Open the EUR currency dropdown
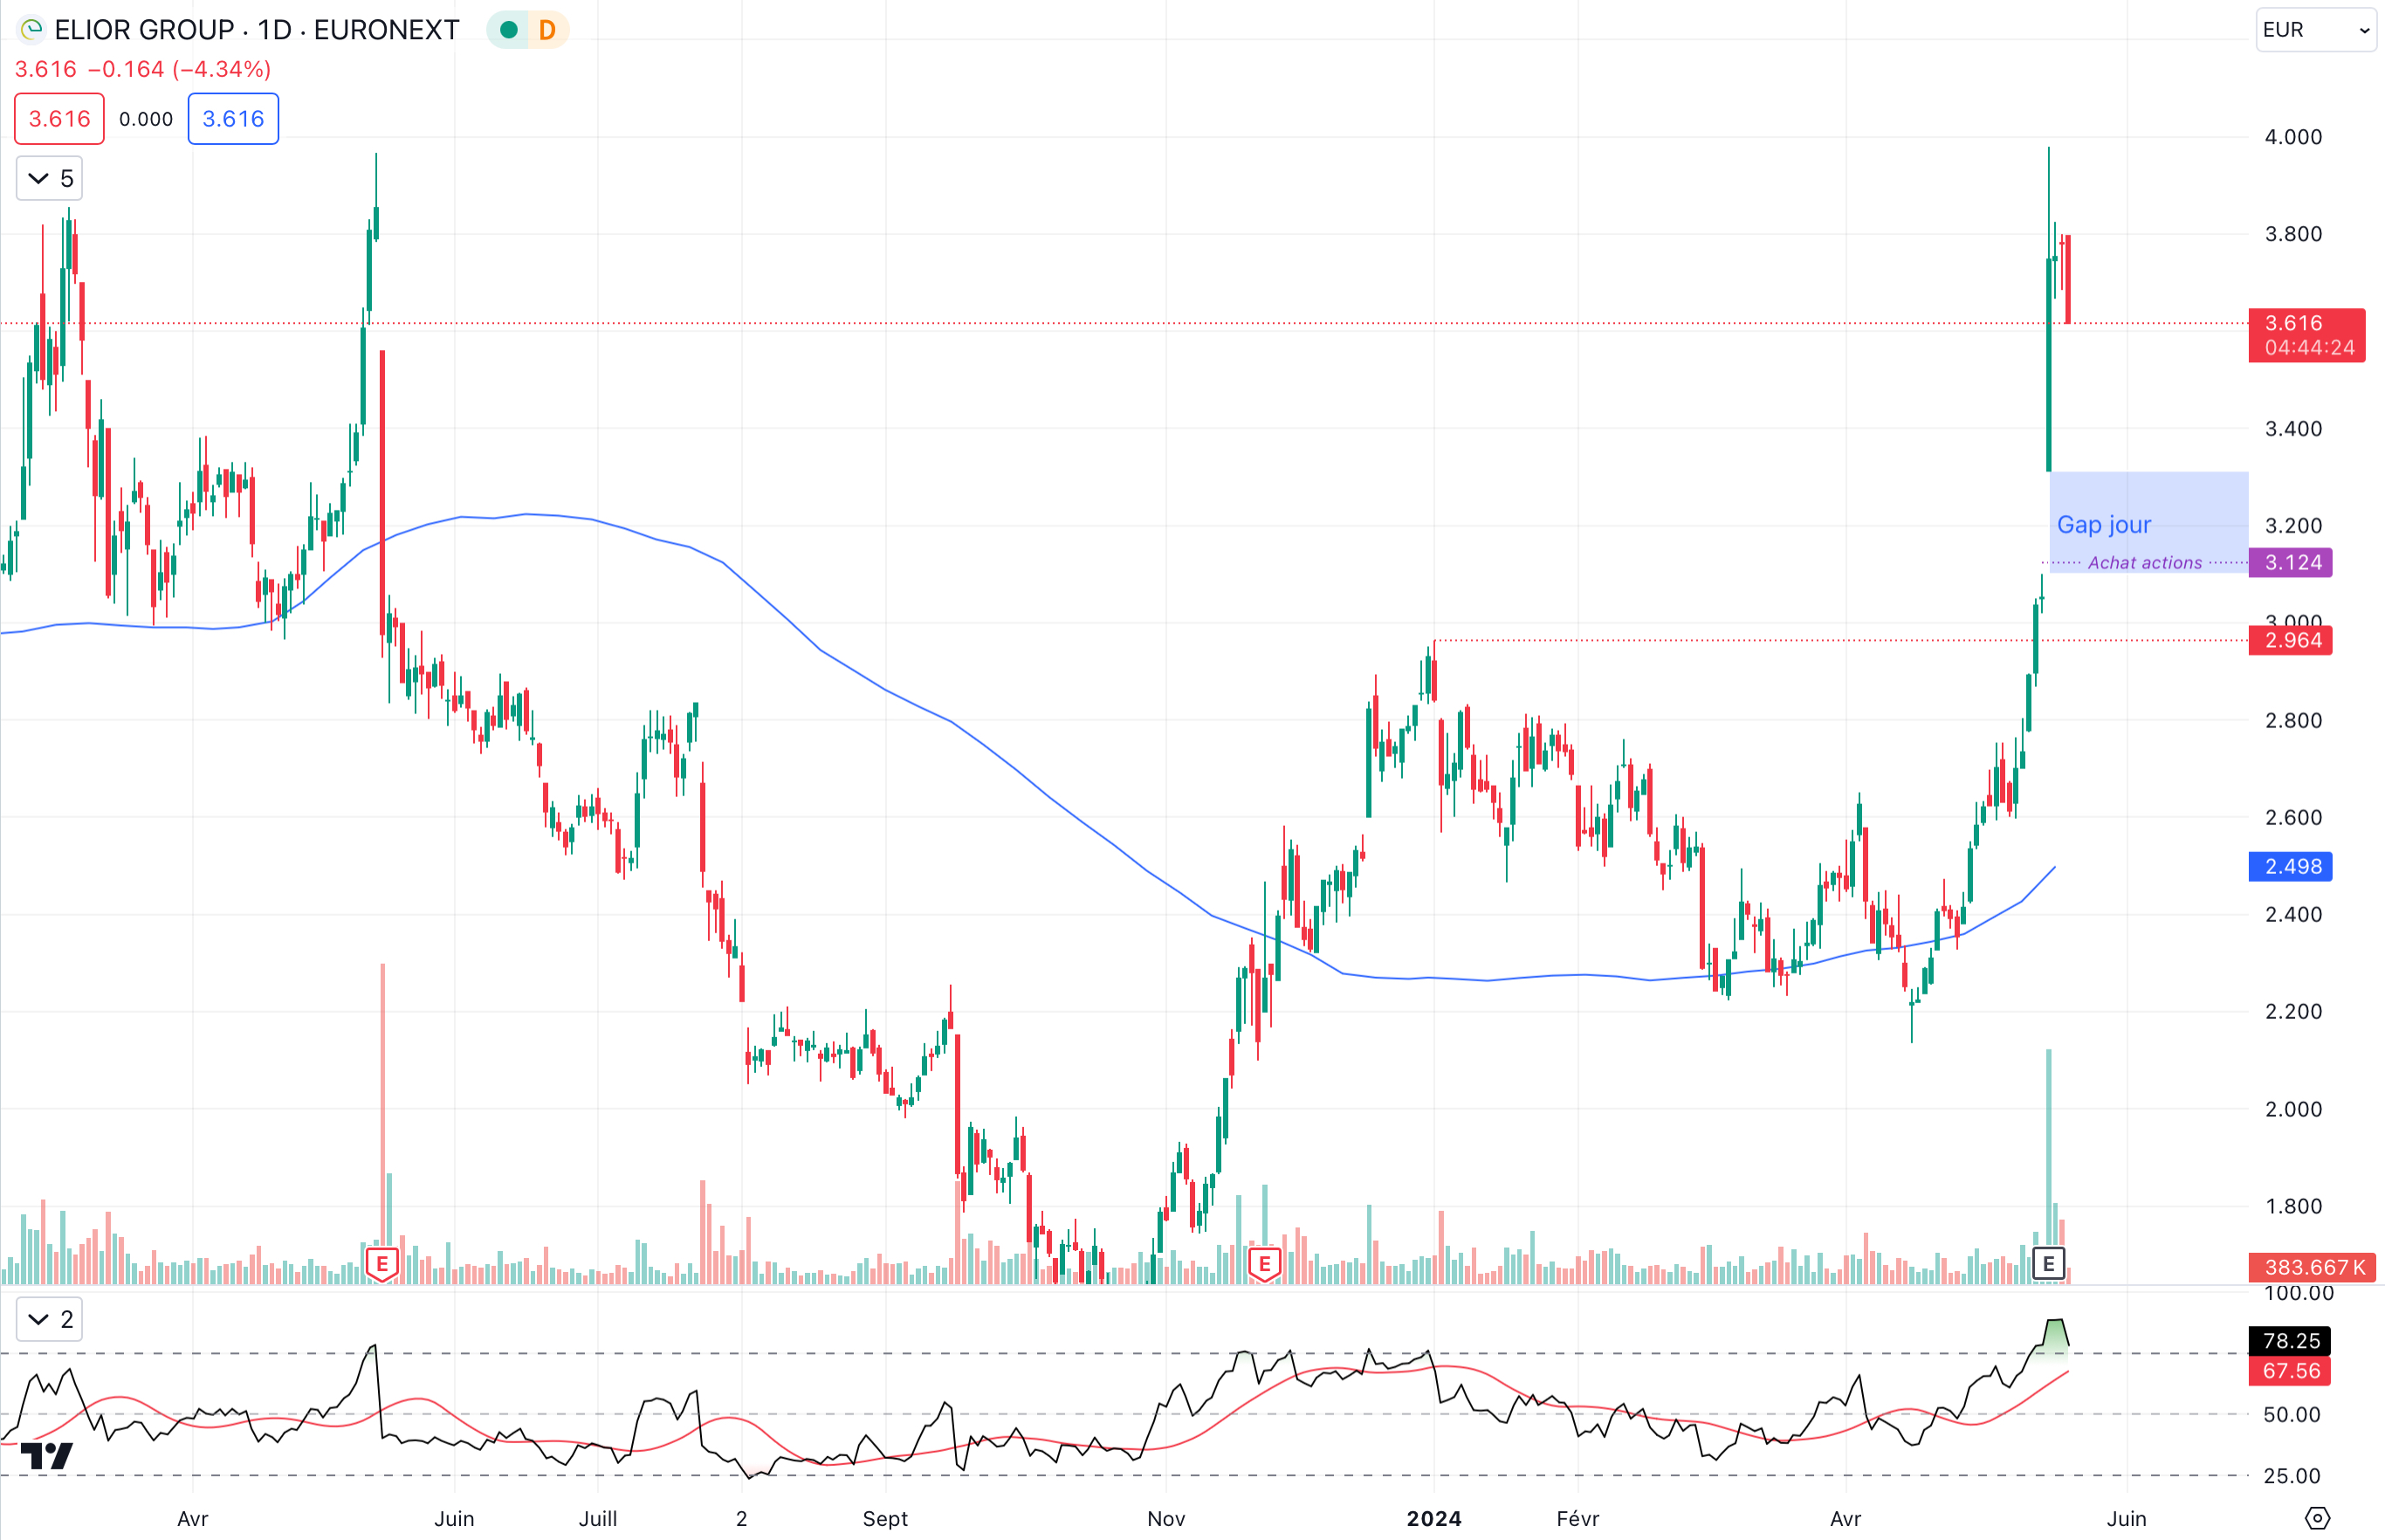Image resolution: width=2385 pixels, height=1540 pixels. tap(2315, 30)
